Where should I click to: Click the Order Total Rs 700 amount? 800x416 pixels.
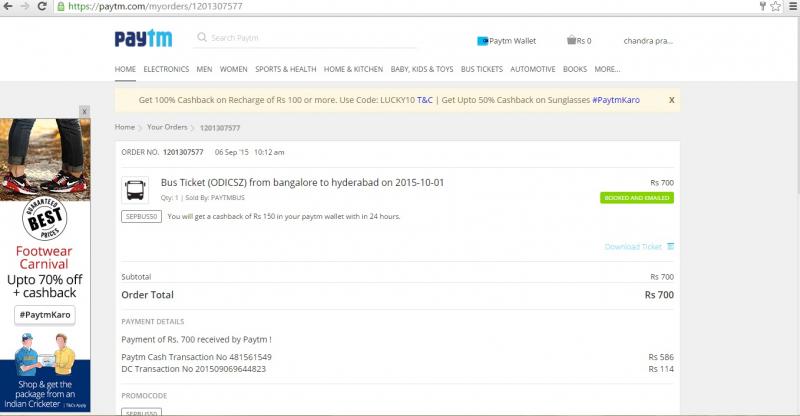tap(659, 295)
